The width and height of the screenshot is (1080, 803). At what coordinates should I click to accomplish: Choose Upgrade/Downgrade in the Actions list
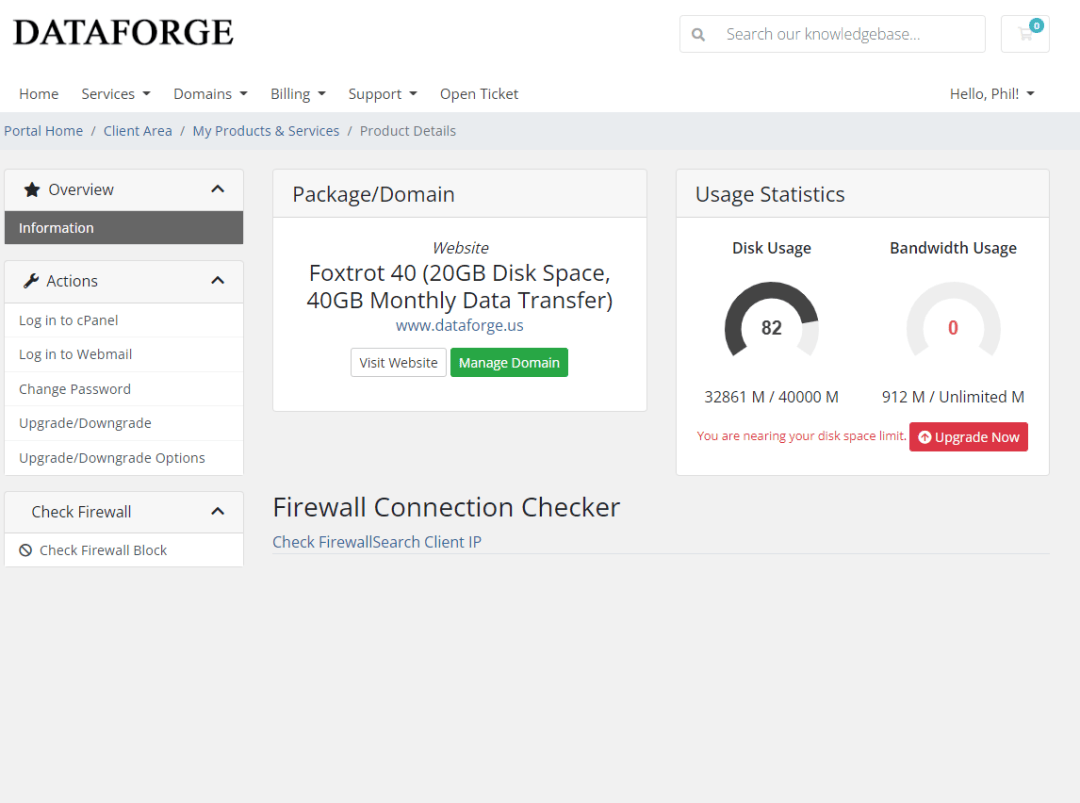124,423
